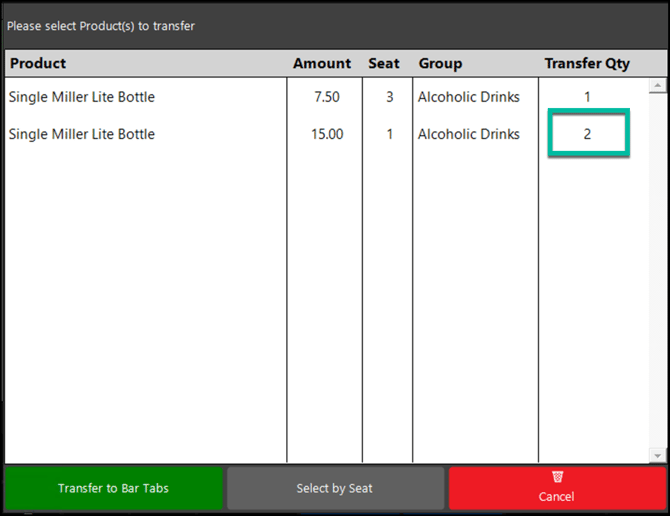Click the Transfer to Bar Tabs button

click(x=114, y=488)
